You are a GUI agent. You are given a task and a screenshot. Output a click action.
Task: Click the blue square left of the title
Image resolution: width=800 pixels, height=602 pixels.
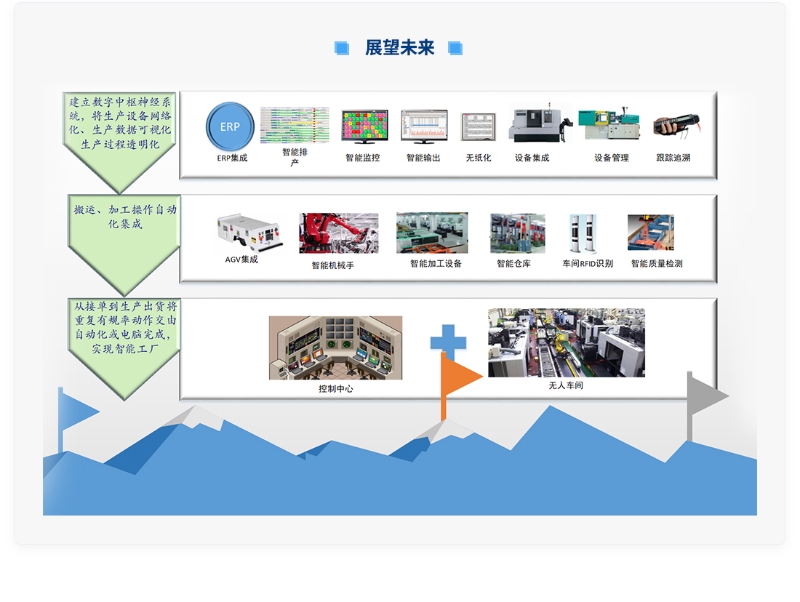[342, 48]
